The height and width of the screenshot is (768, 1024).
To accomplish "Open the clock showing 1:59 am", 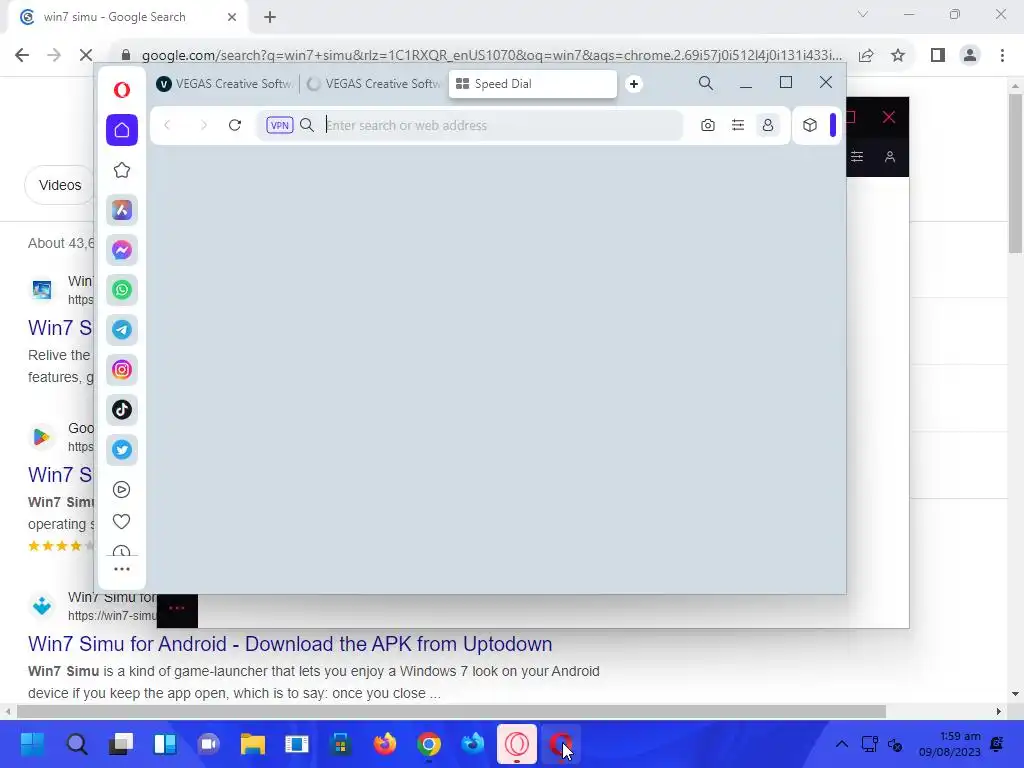I will click(950, 744).
